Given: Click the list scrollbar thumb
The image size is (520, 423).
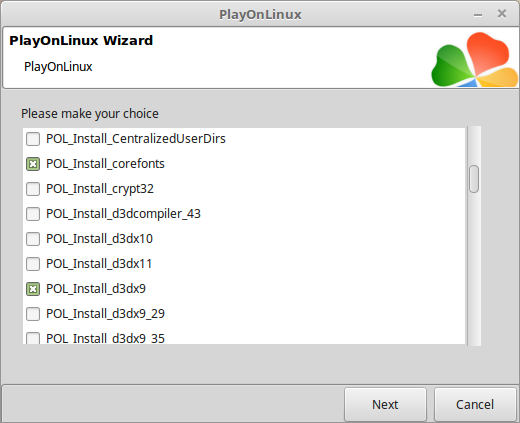Looking at the screenshot, I should pos(474,179).
